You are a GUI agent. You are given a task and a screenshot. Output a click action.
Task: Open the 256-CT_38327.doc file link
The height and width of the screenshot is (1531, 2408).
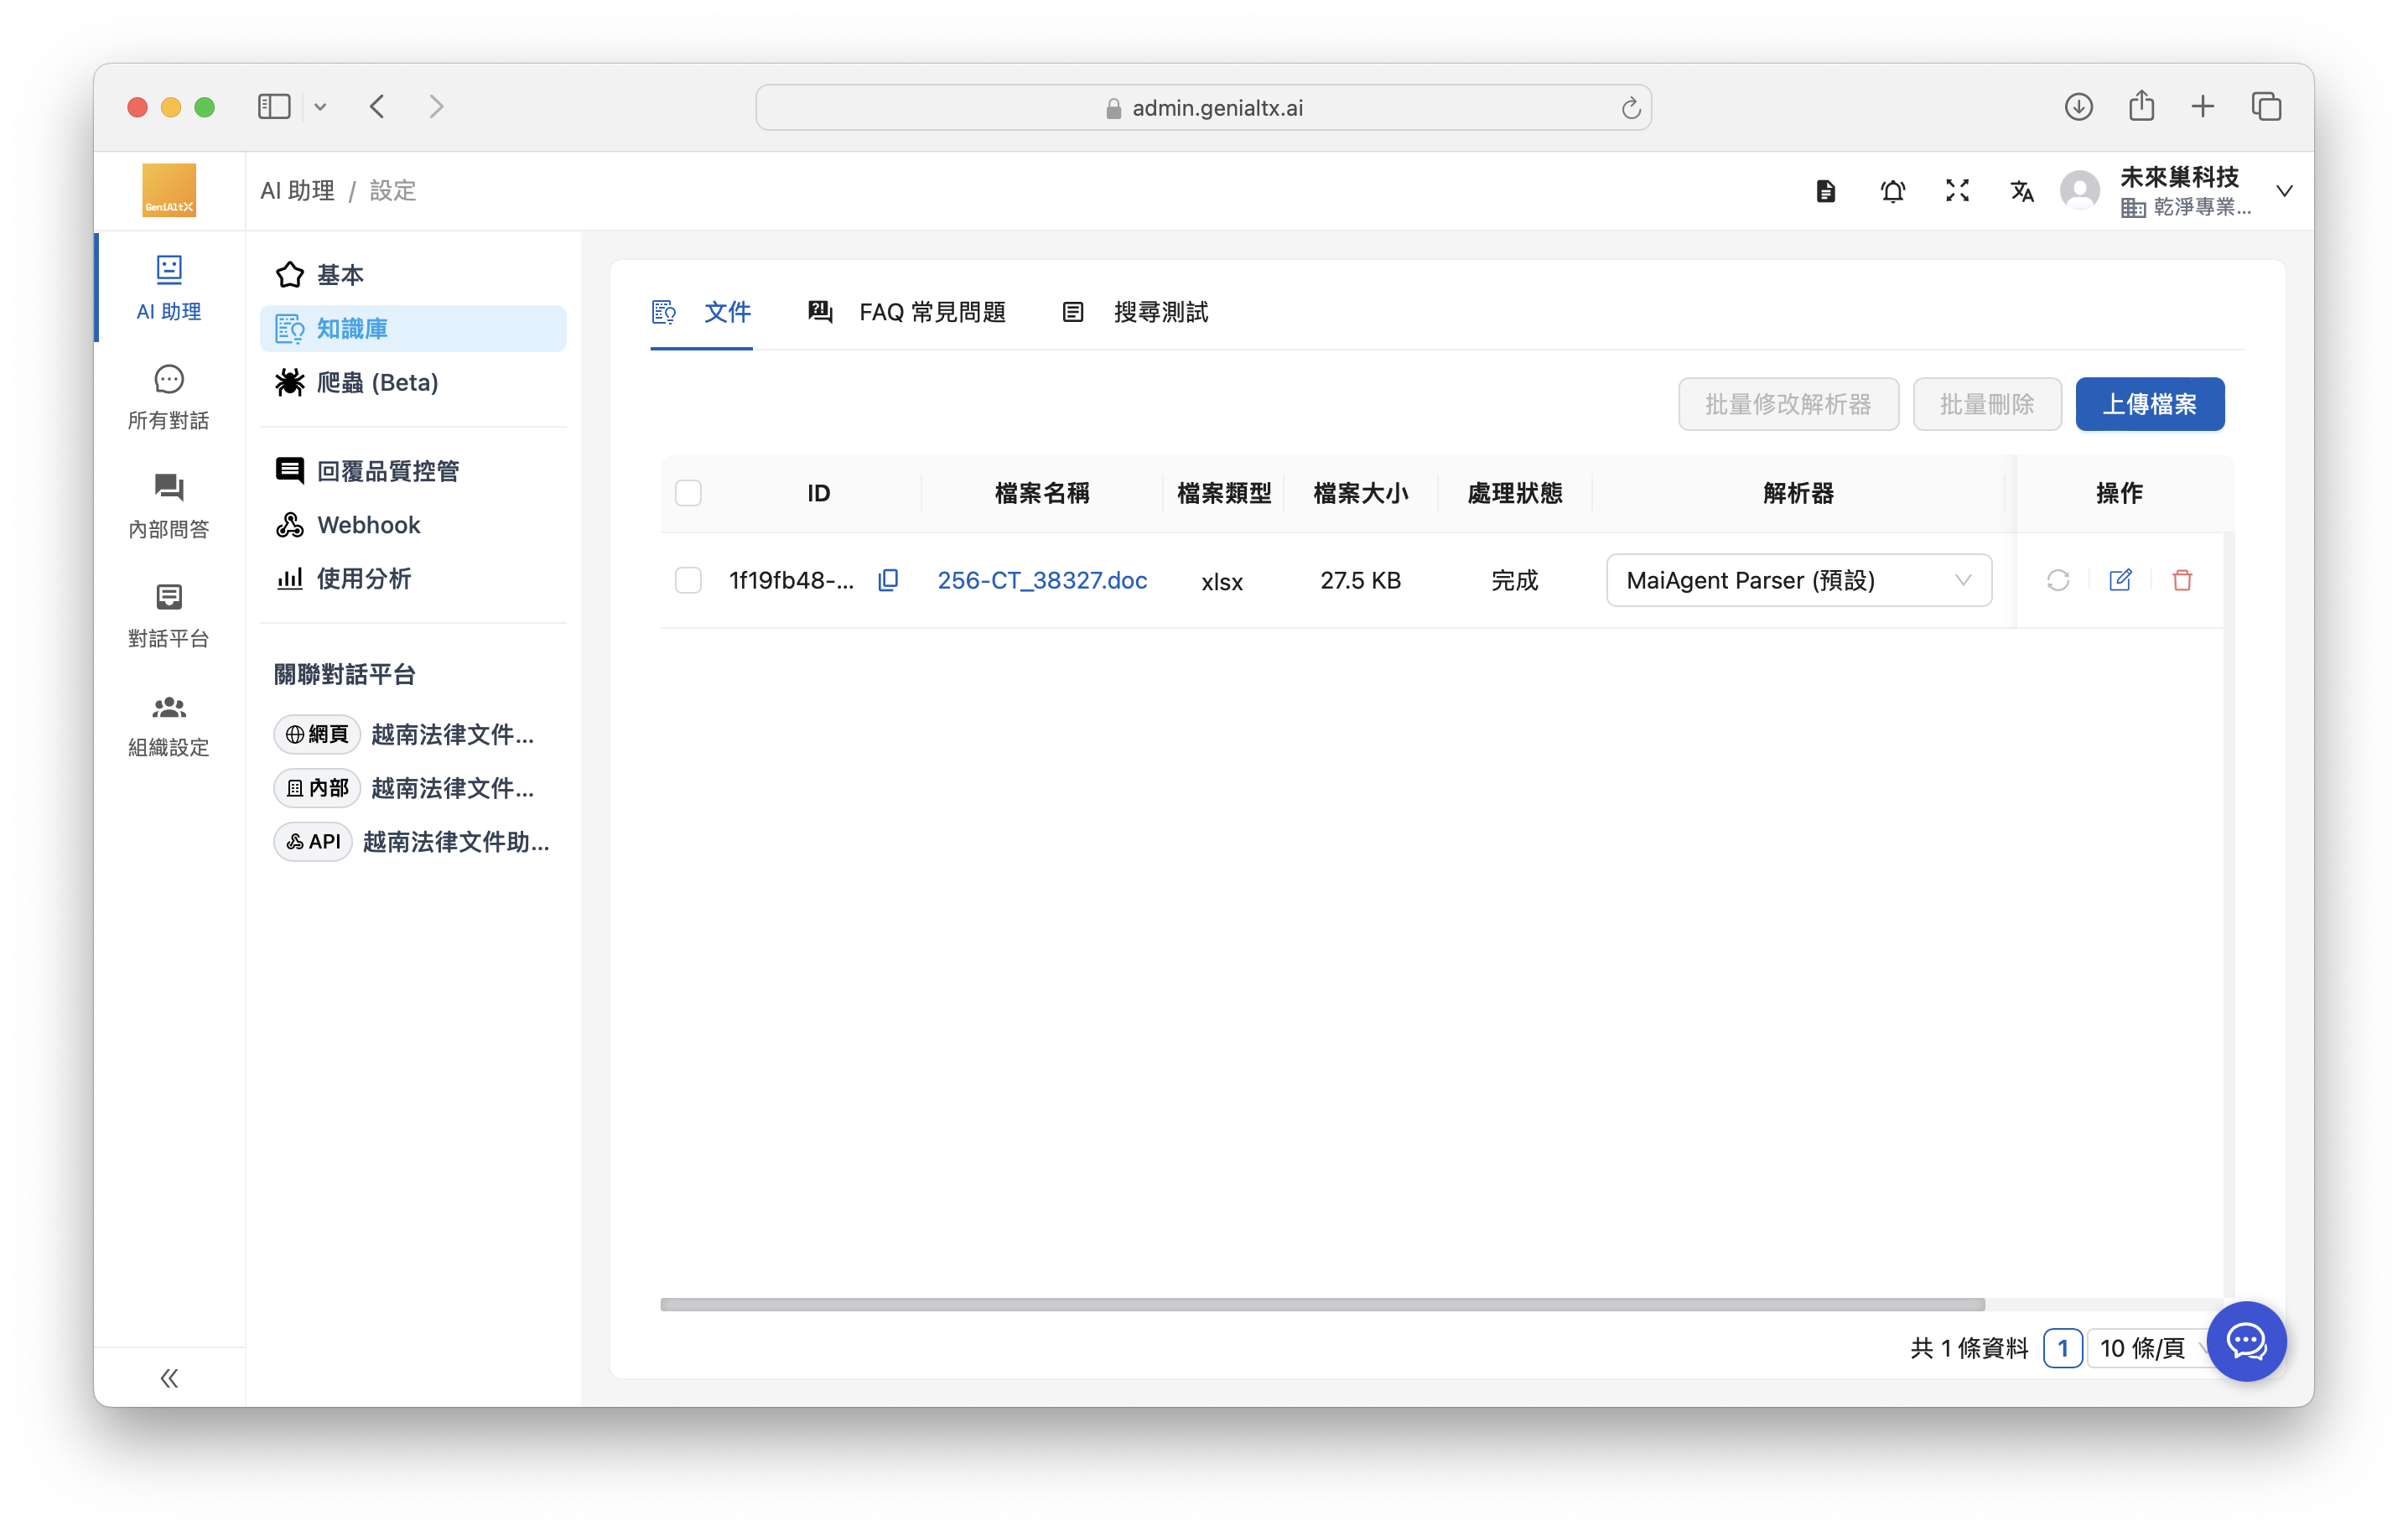pyautogui.click(x=1041, y=580)
